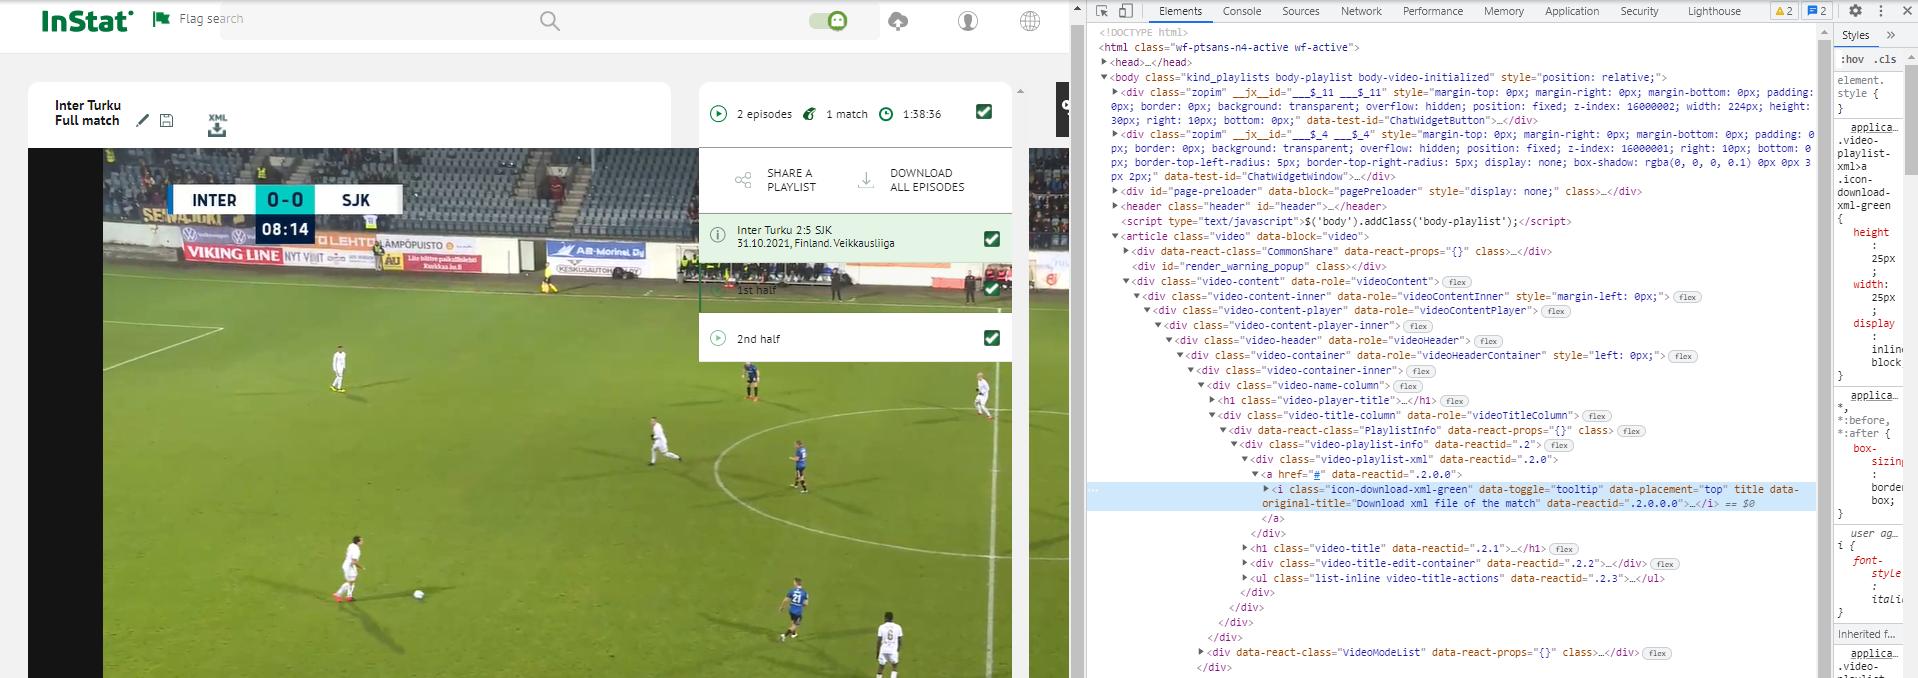1918x678 pixels.
Task: Click play icon next to 2 episodes
Action: [x=718, y=114]
